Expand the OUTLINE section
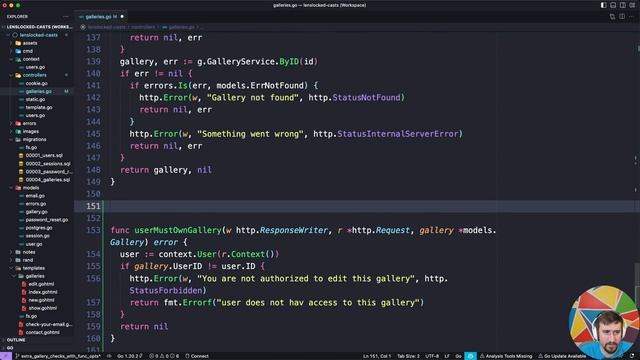This screenshot has height=360, width=640. coord(16,340)
